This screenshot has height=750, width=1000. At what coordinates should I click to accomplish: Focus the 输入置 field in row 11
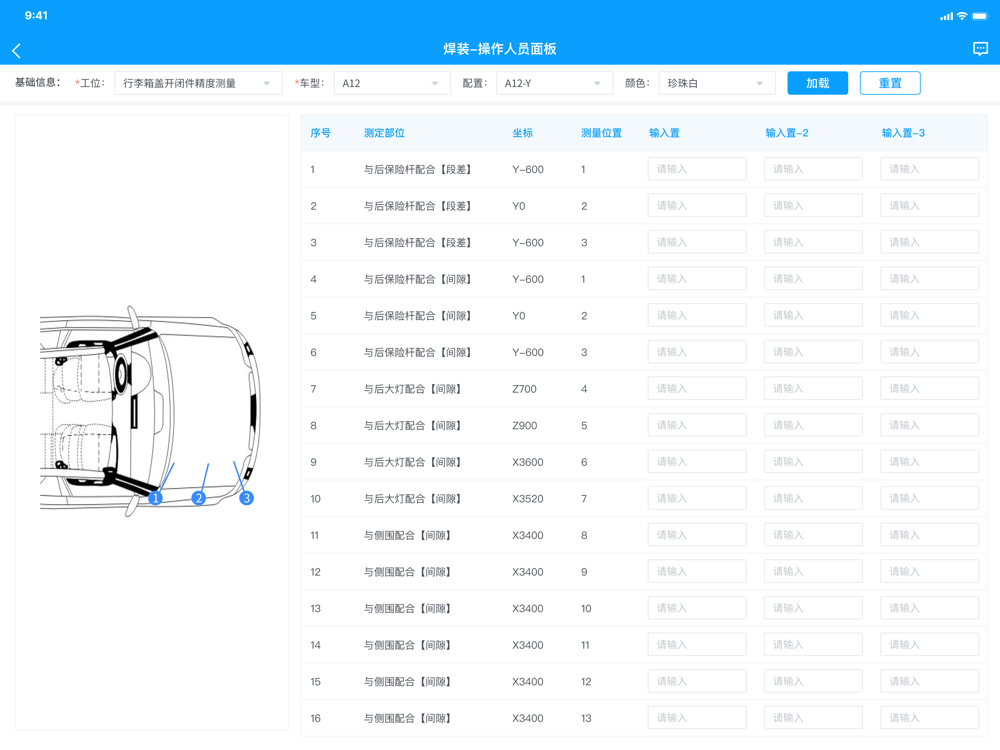pos(697,535)
